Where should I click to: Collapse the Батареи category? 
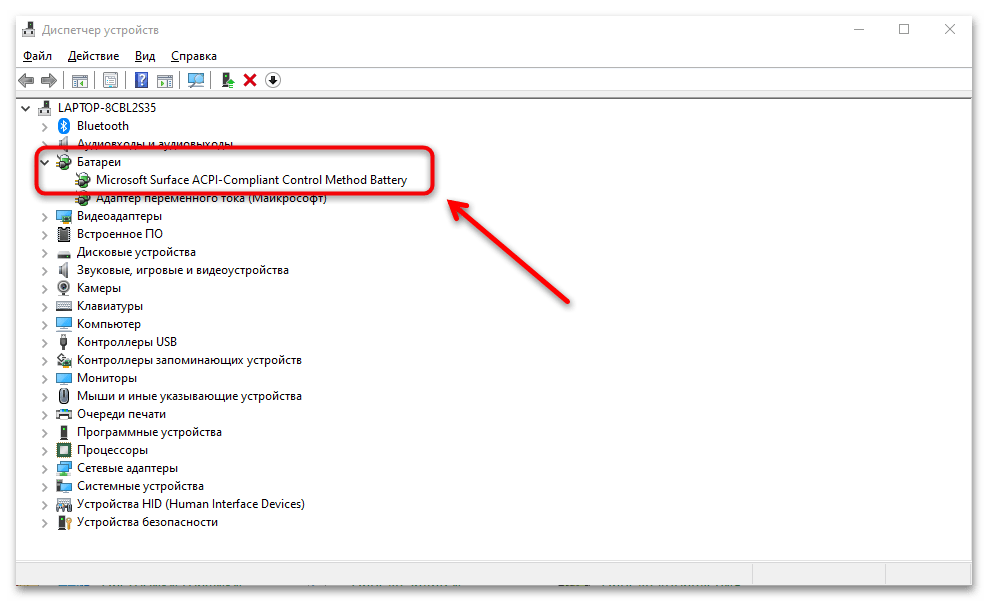point(44,162)
